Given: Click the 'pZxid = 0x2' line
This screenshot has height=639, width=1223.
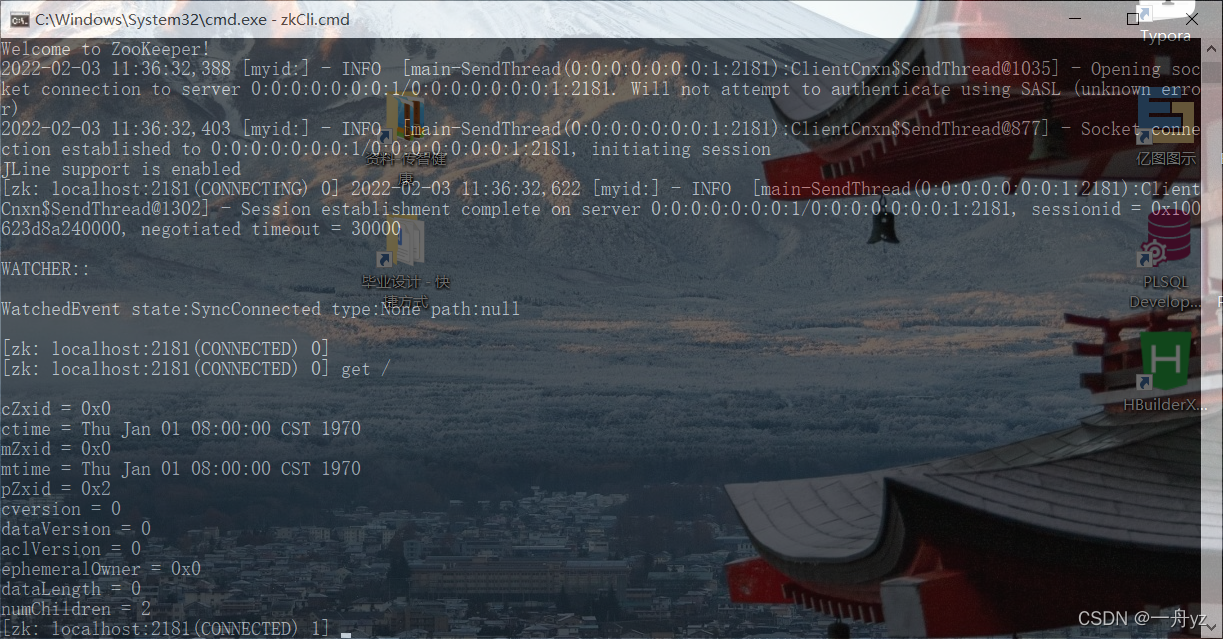Looking at the screenshot, I should (x=56, y=488).
